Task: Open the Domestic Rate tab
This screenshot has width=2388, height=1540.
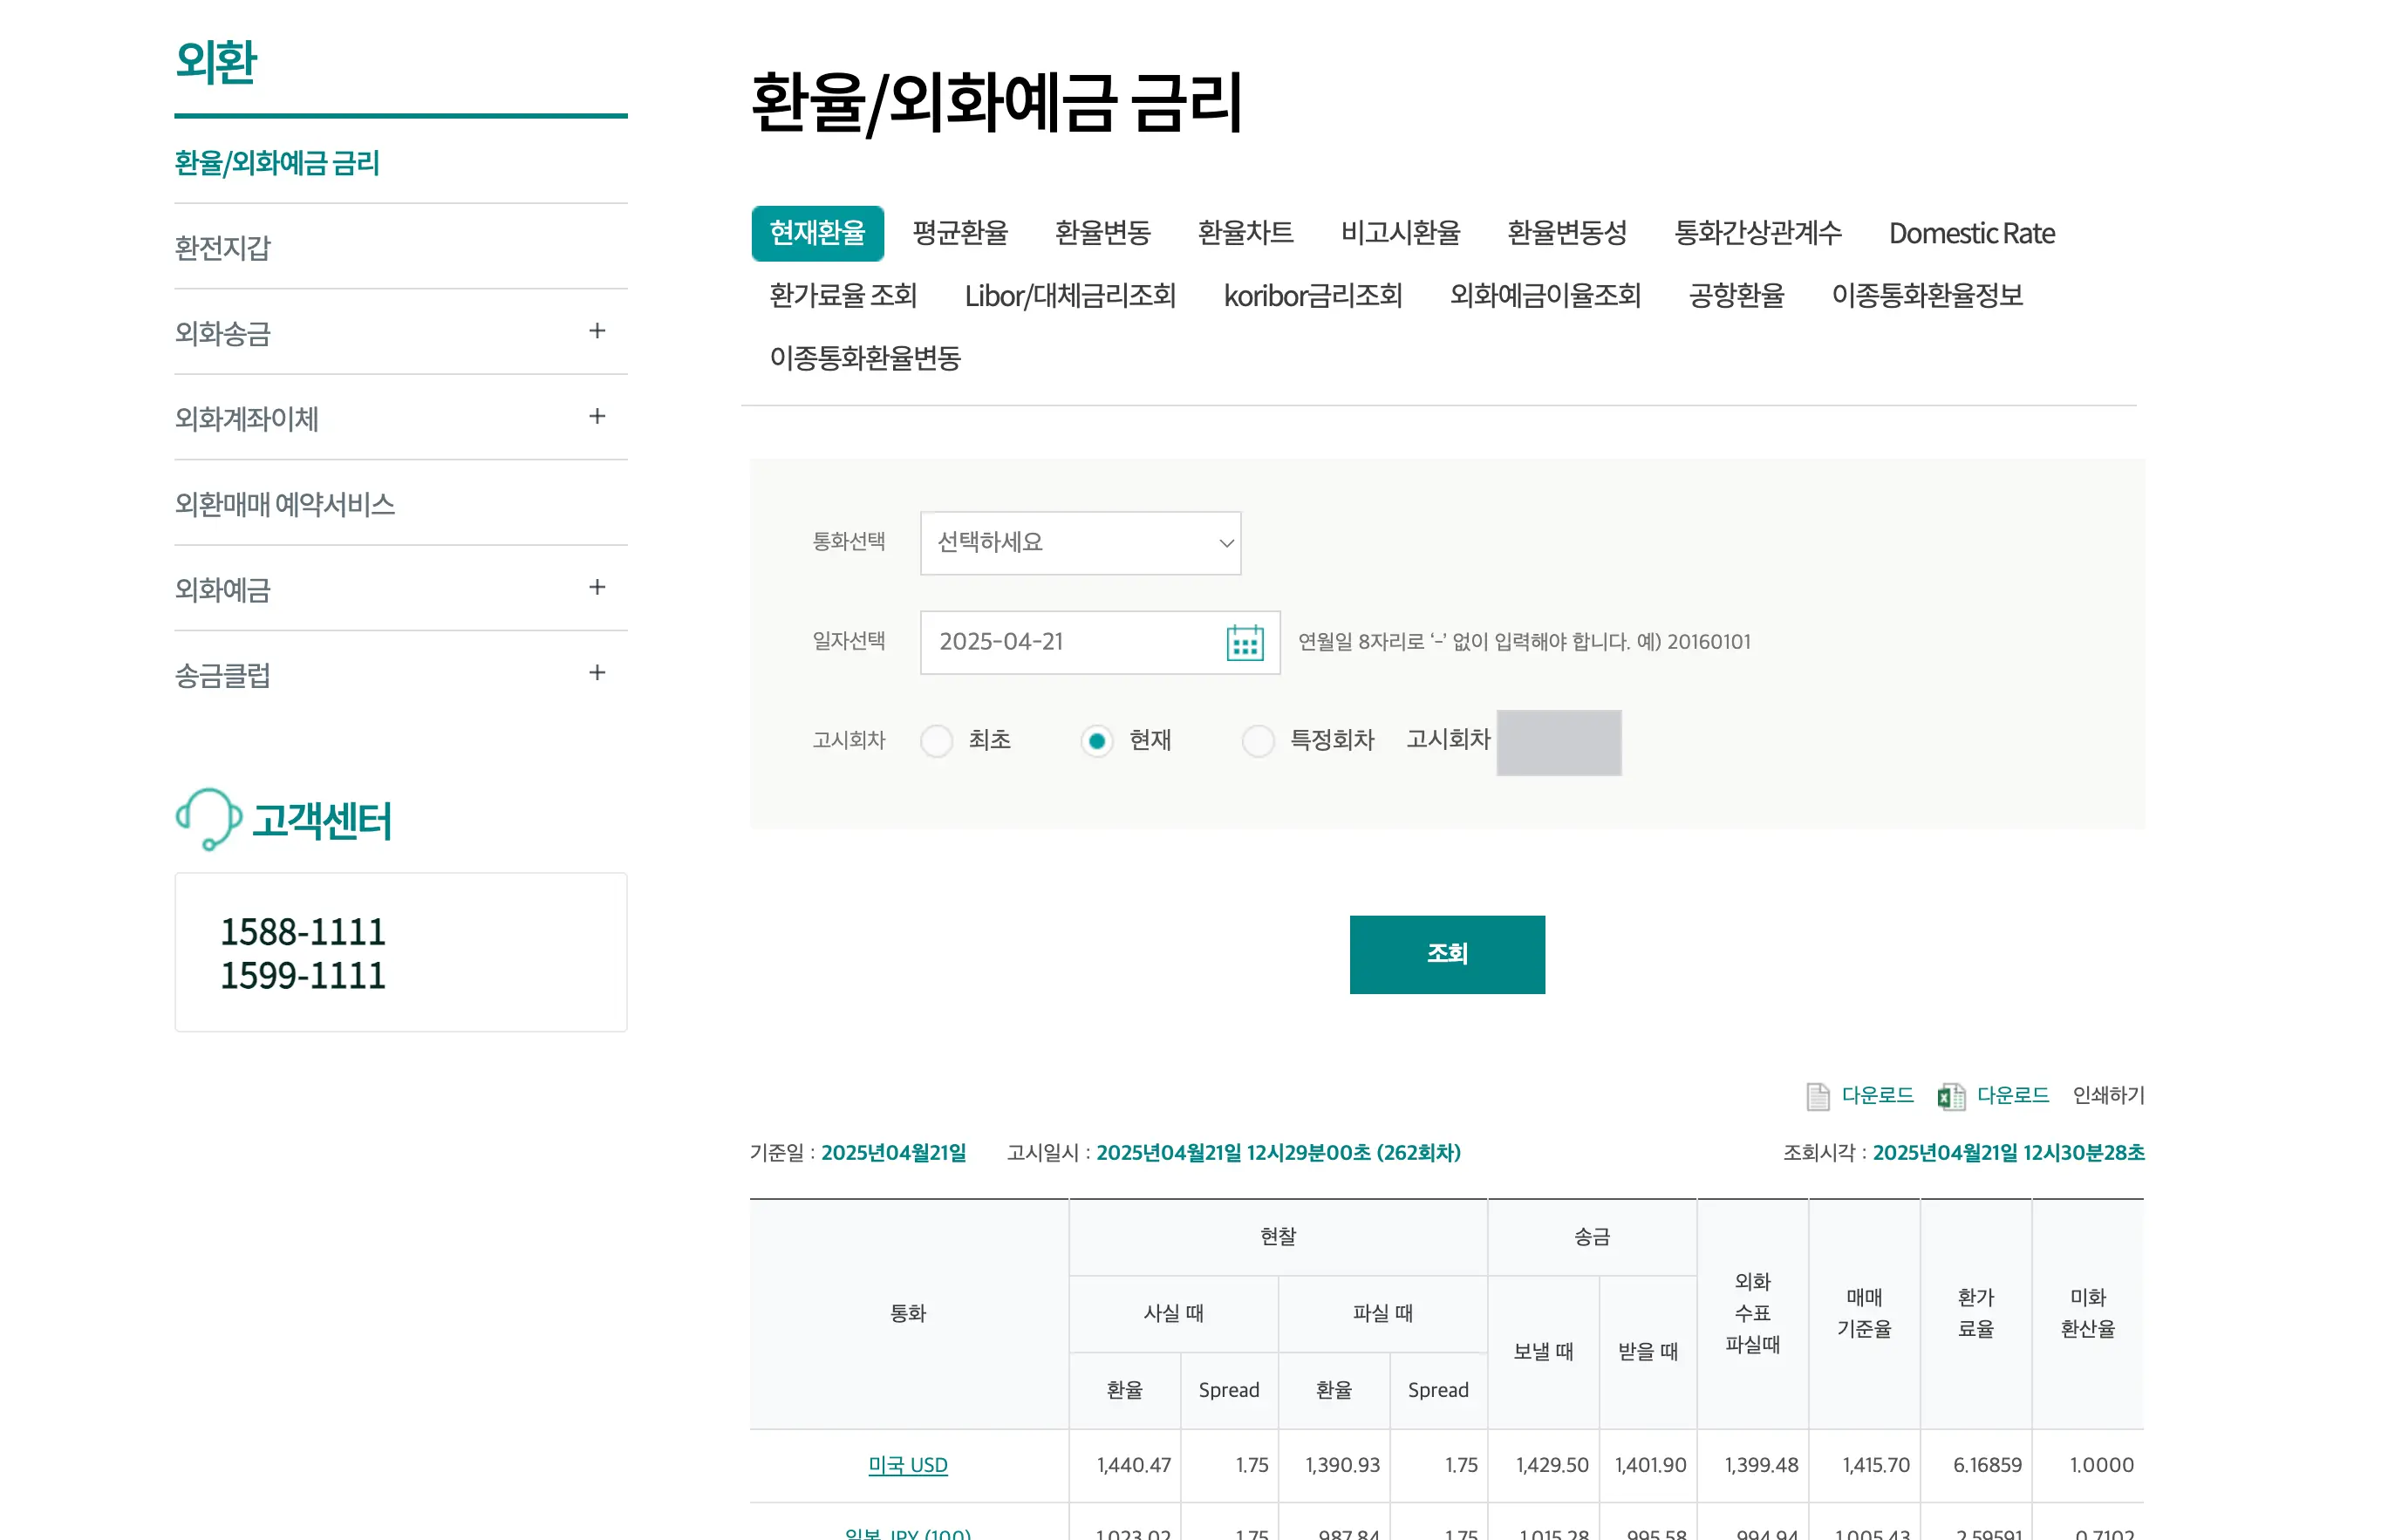Action: 1970,233
